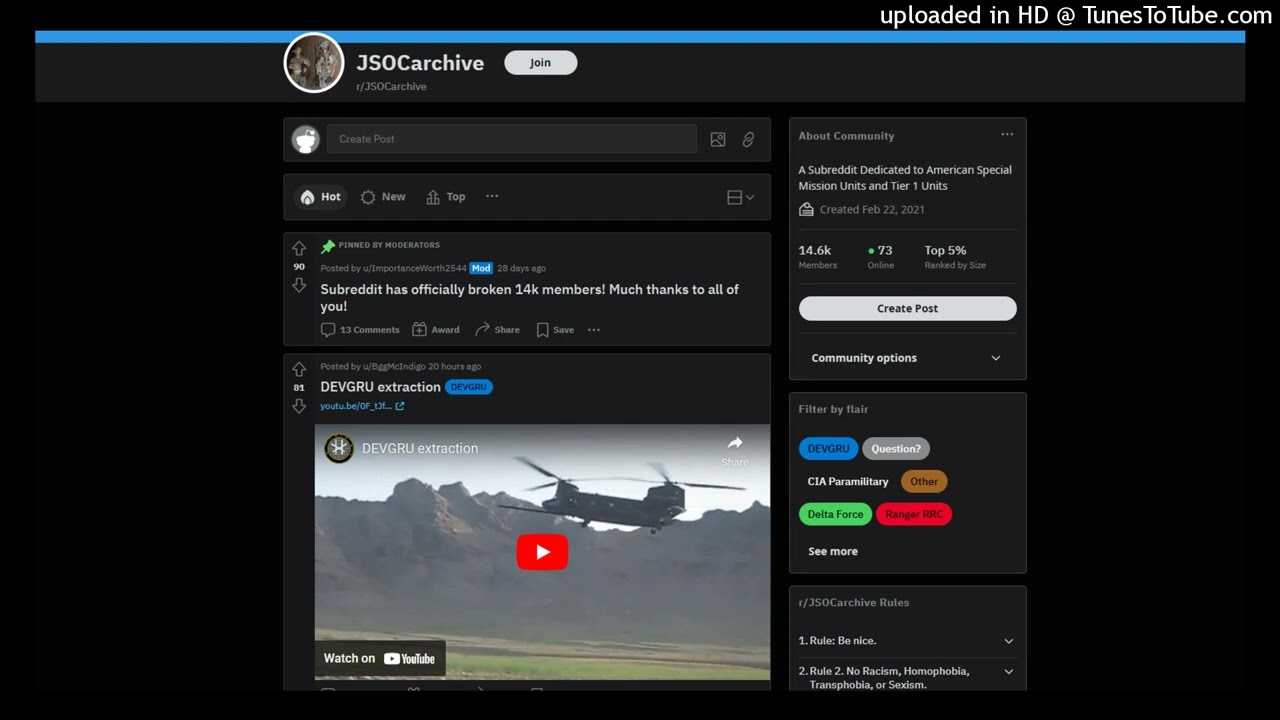
Task: Click Top 5% Ranked by Size
Action: tap(955, 256)
